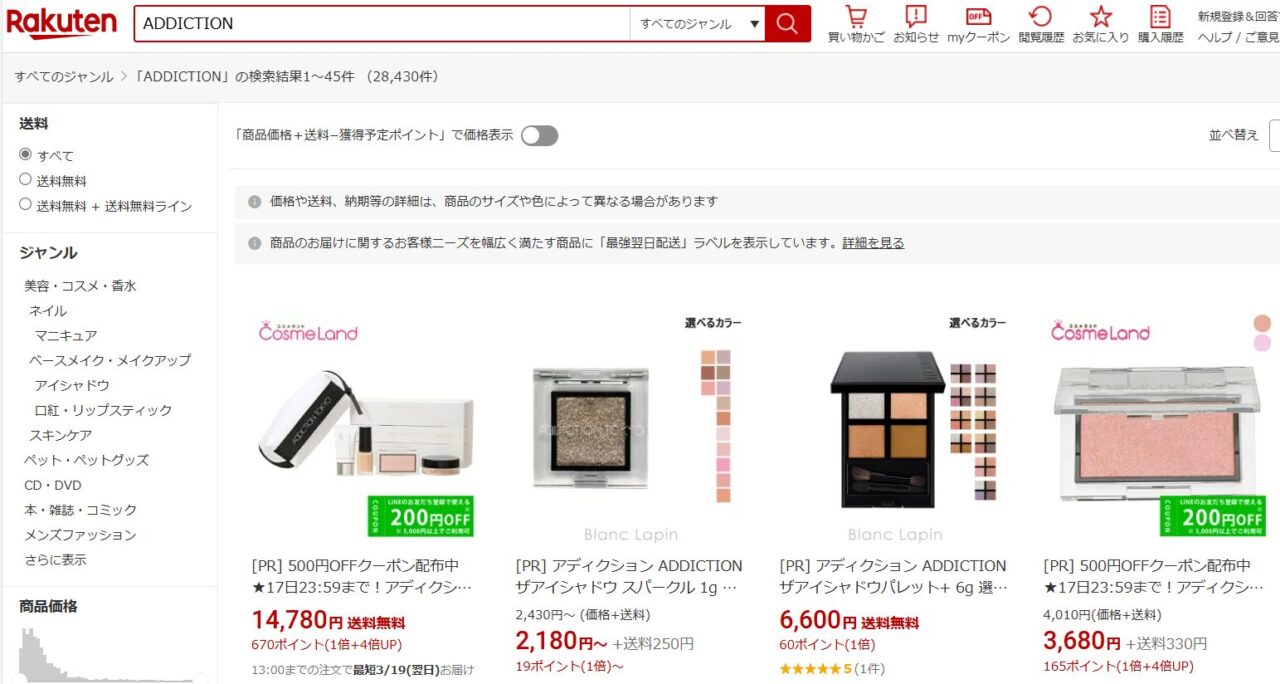
Task: Open the shopping cart (買い物かご) icon
Action: point(856,25)
